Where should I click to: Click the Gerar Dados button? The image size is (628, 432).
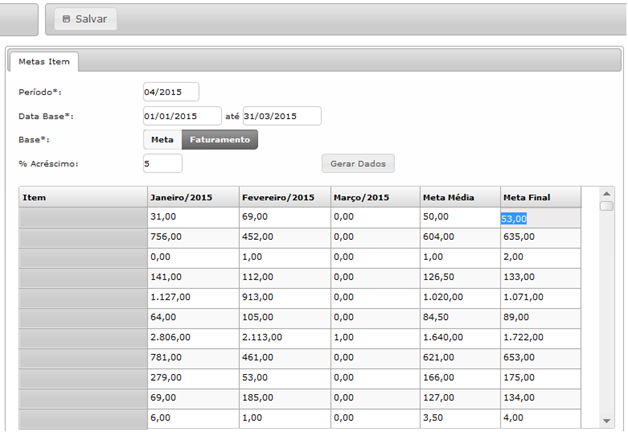tap(358, 163)
